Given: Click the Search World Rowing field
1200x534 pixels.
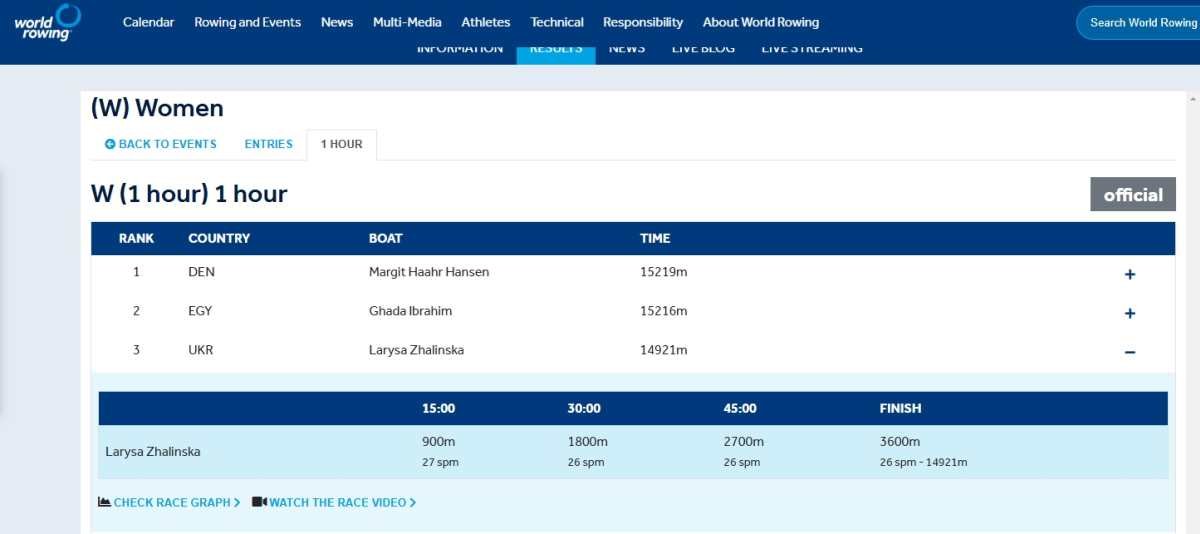Looking at the screenshot, I should pos(1142,22).
